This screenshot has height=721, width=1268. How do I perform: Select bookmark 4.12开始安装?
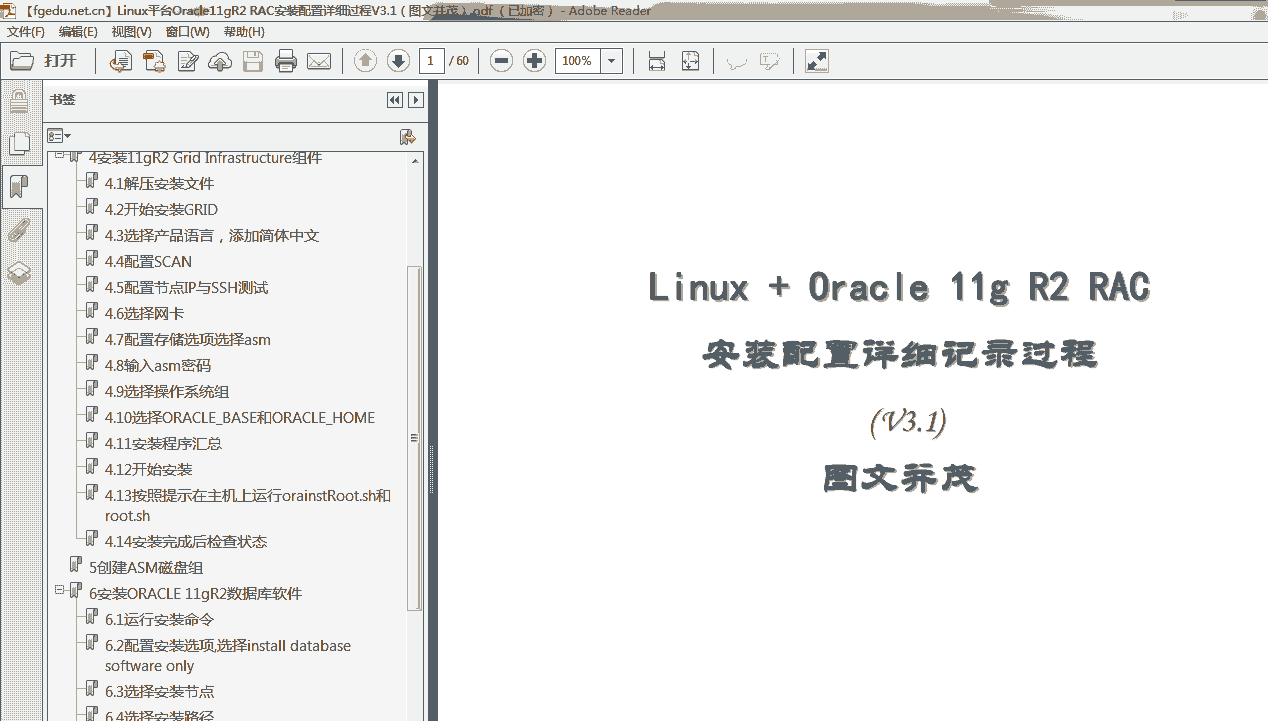[x=149, y=470]
